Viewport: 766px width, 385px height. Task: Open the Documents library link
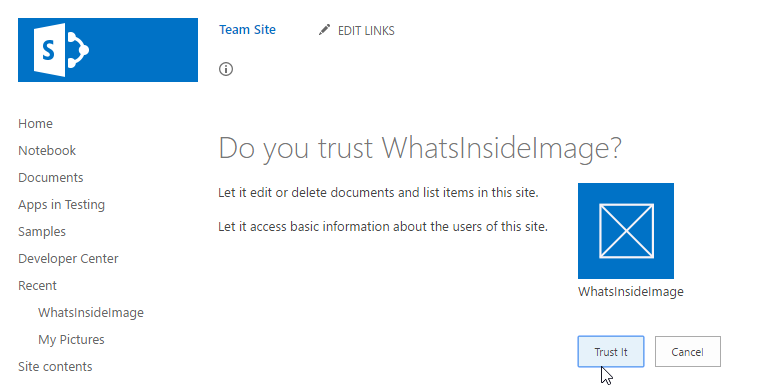(x=51, y=177)
